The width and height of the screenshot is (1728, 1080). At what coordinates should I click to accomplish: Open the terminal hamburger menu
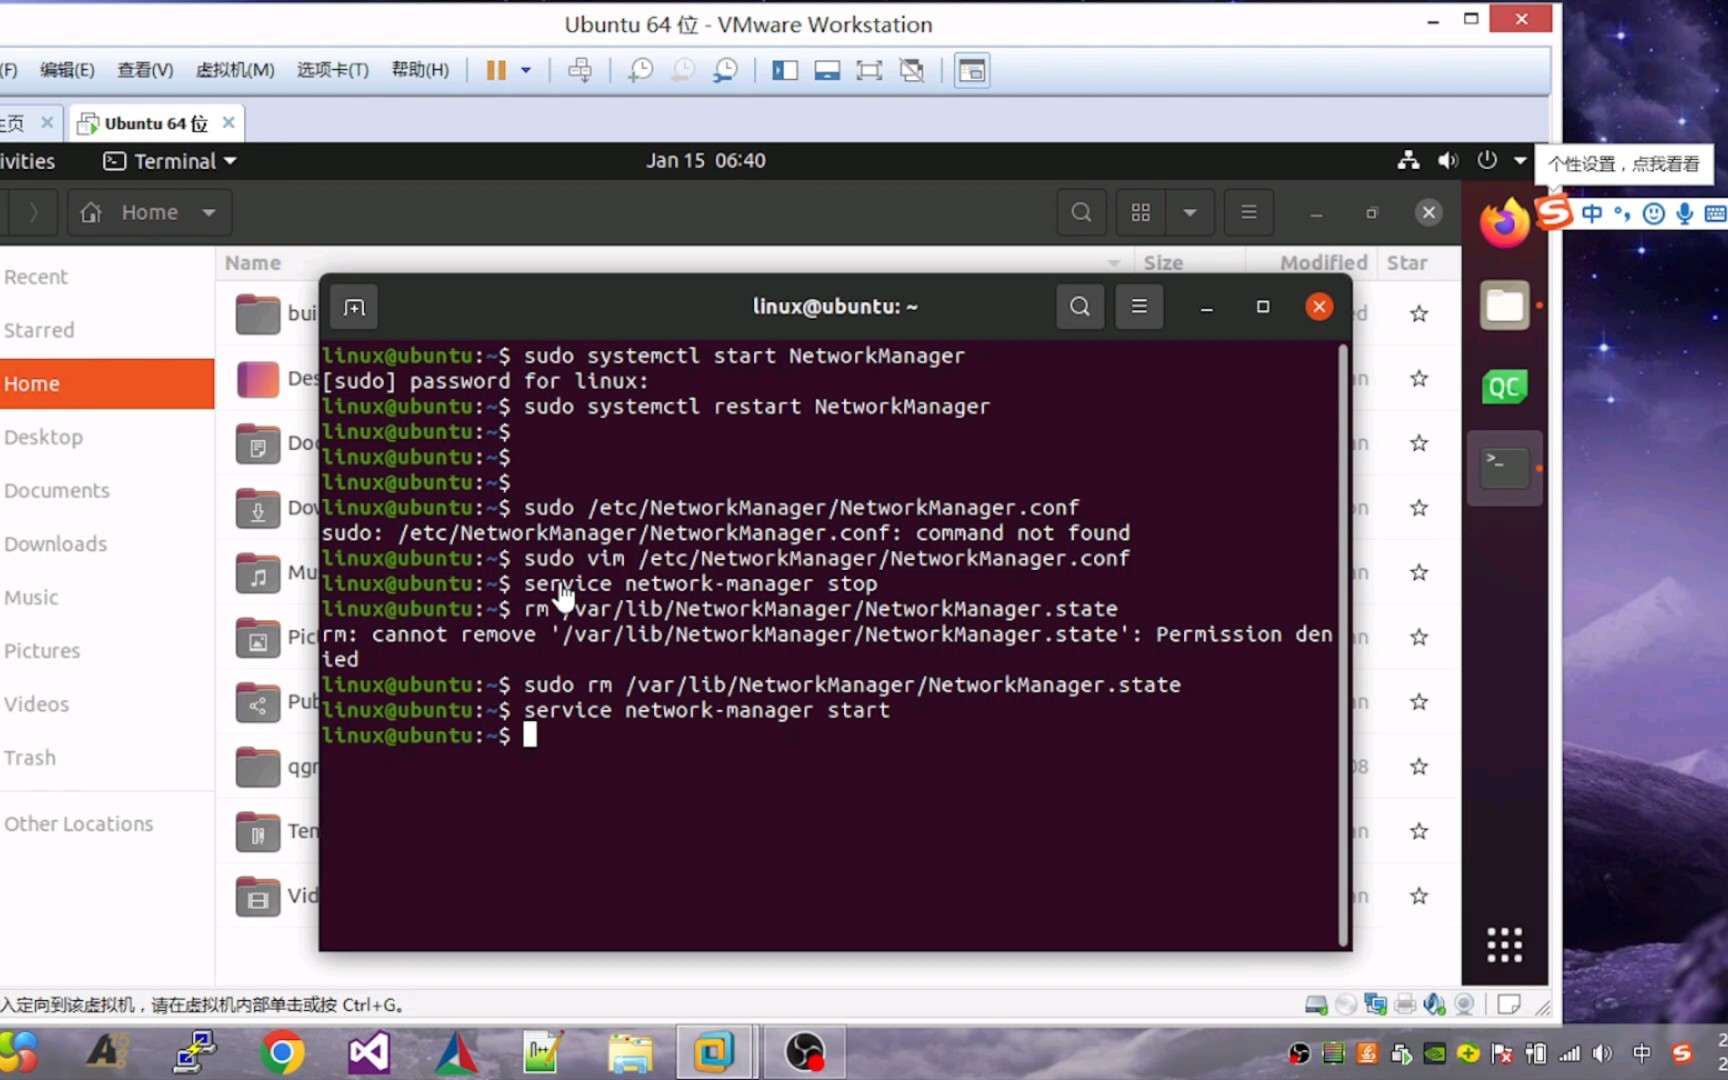click(x=1139, y=306)
